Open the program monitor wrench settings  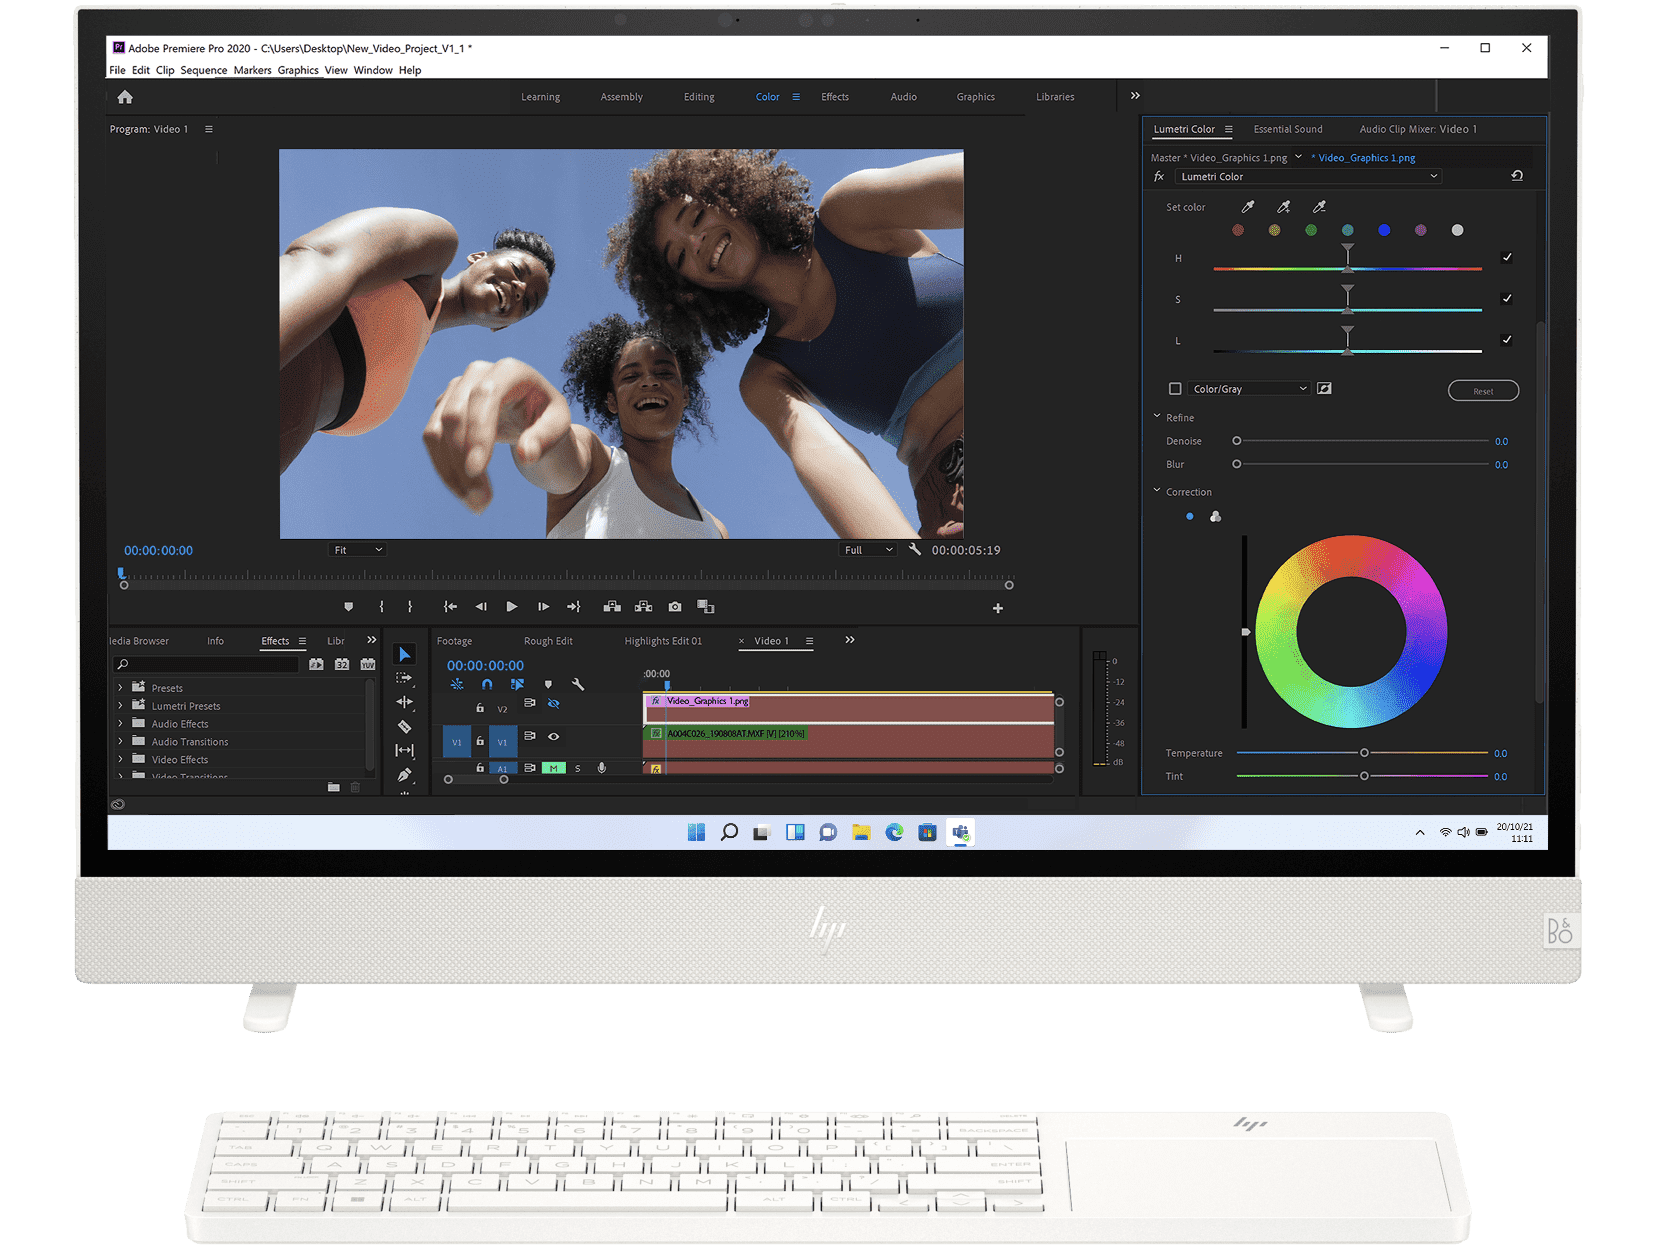point(914,549)
